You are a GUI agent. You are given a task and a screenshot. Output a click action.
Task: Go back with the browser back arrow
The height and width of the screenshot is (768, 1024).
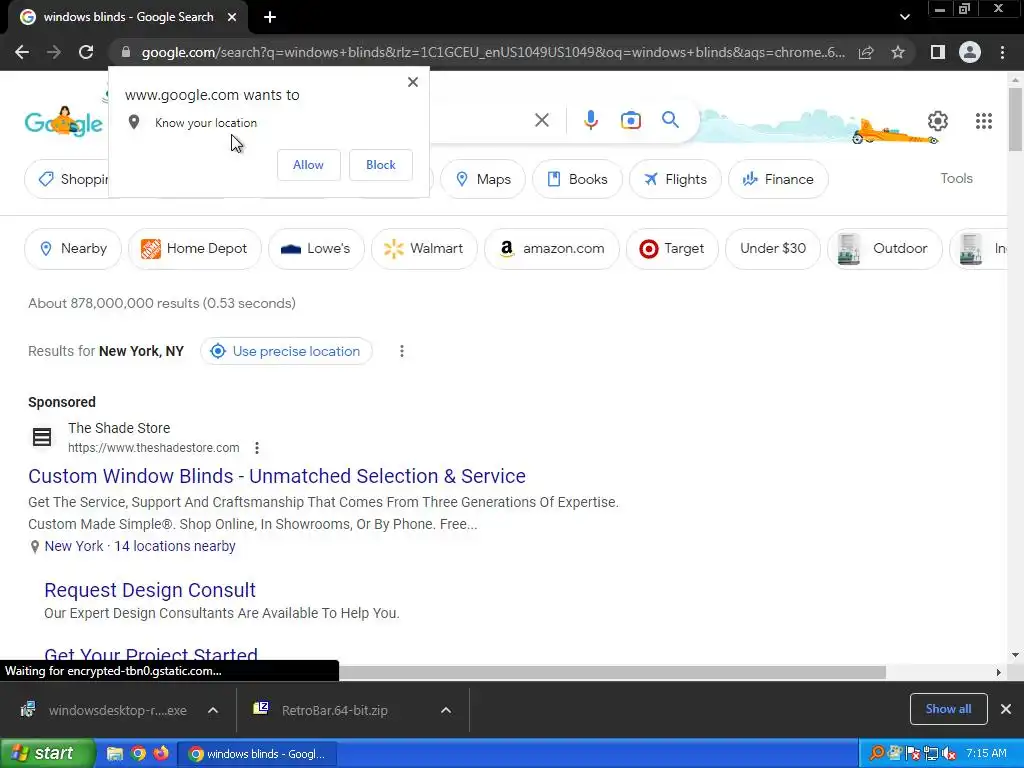pos(22,52)
